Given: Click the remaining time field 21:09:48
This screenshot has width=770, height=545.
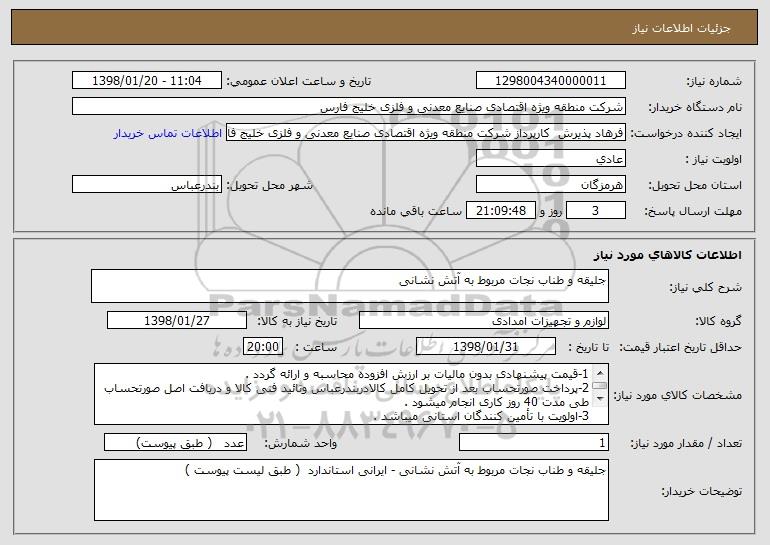Looking at the screenshot, I should [500, 211].
